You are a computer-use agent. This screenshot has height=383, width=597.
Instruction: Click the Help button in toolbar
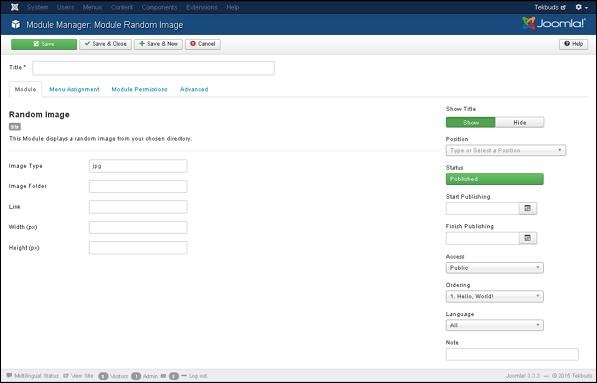click(x=573, y=44)
